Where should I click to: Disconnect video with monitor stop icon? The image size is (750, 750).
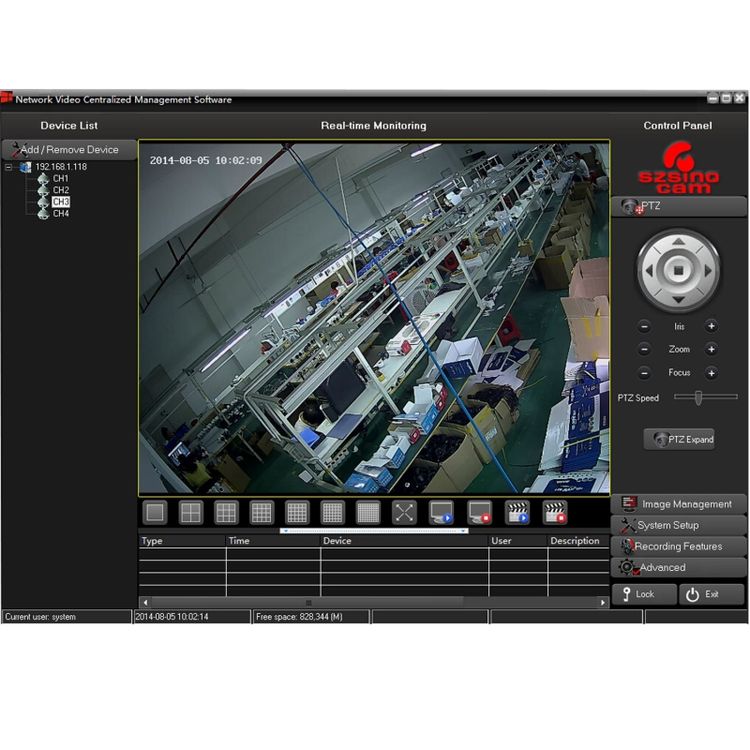479,512
